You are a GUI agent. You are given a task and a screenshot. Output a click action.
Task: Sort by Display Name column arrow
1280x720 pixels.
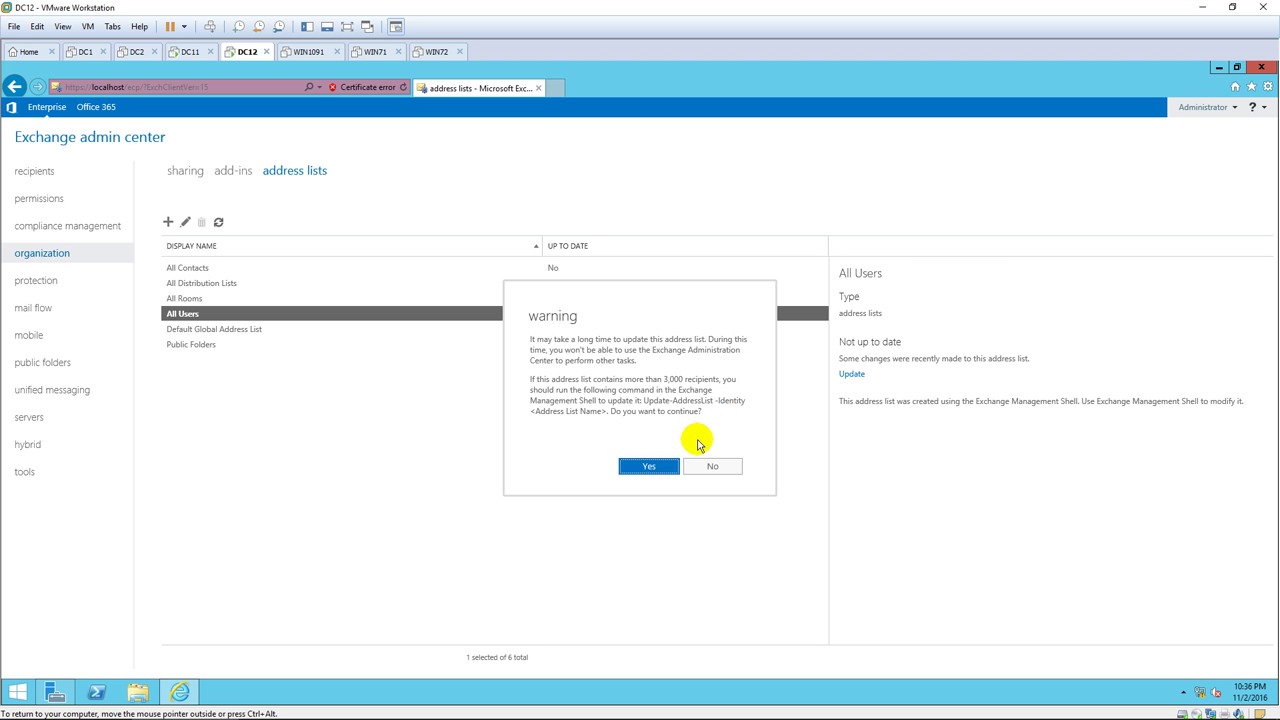pos(537,246)
